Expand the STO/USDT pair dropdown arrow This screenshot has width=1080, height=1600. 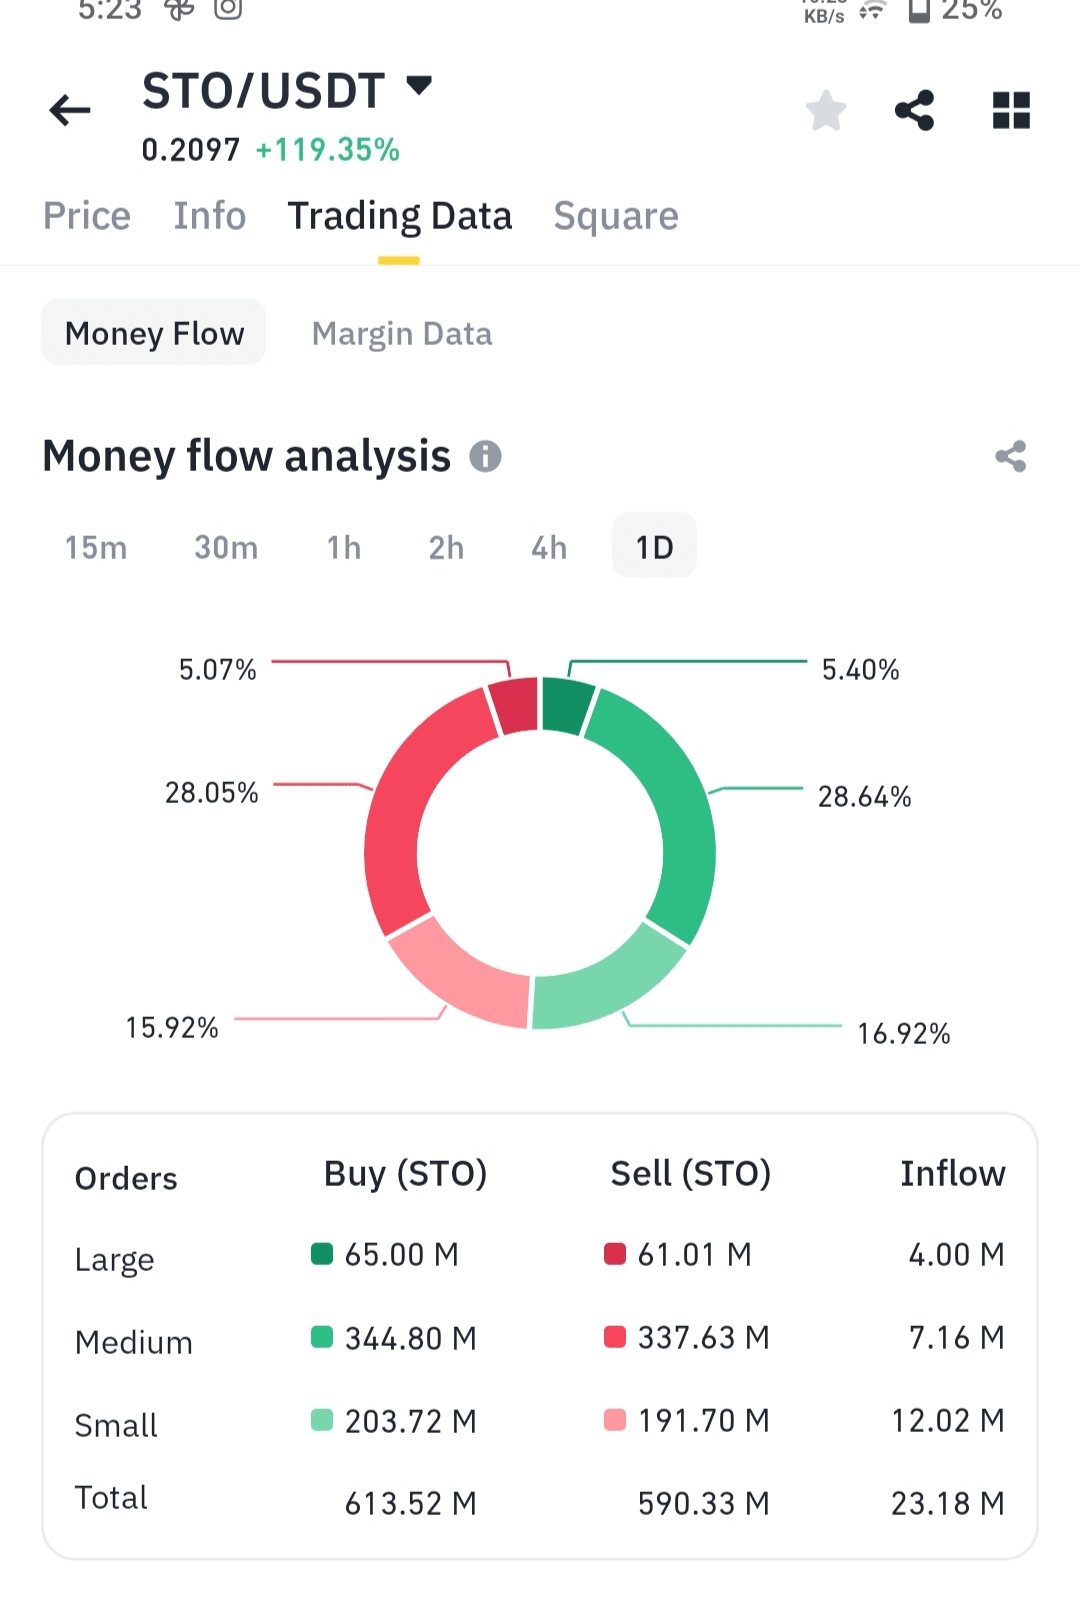[420, 85]
